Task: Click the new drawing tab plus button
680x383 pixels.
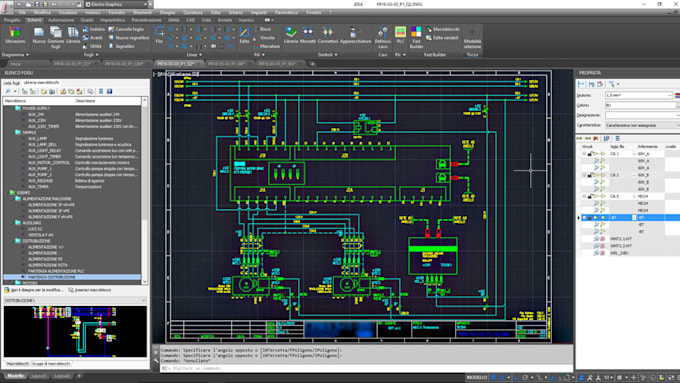Action: tap(312, 64)
